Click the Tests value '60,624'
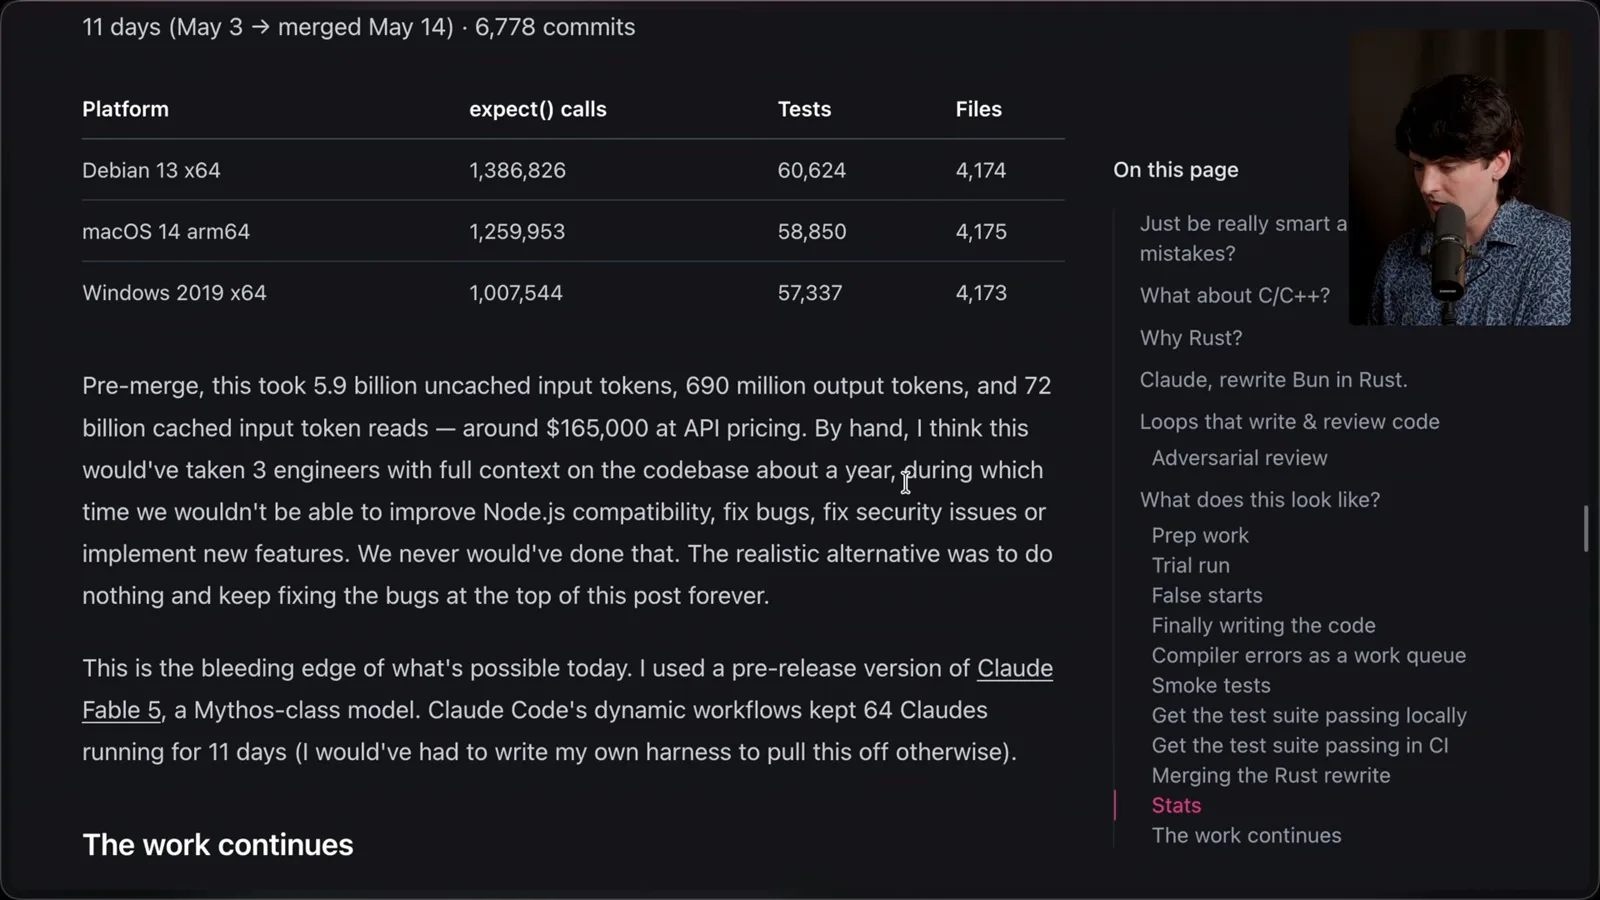Image resolution: width=1600 pixels, height=900 pixels. [x=812, y=170]
